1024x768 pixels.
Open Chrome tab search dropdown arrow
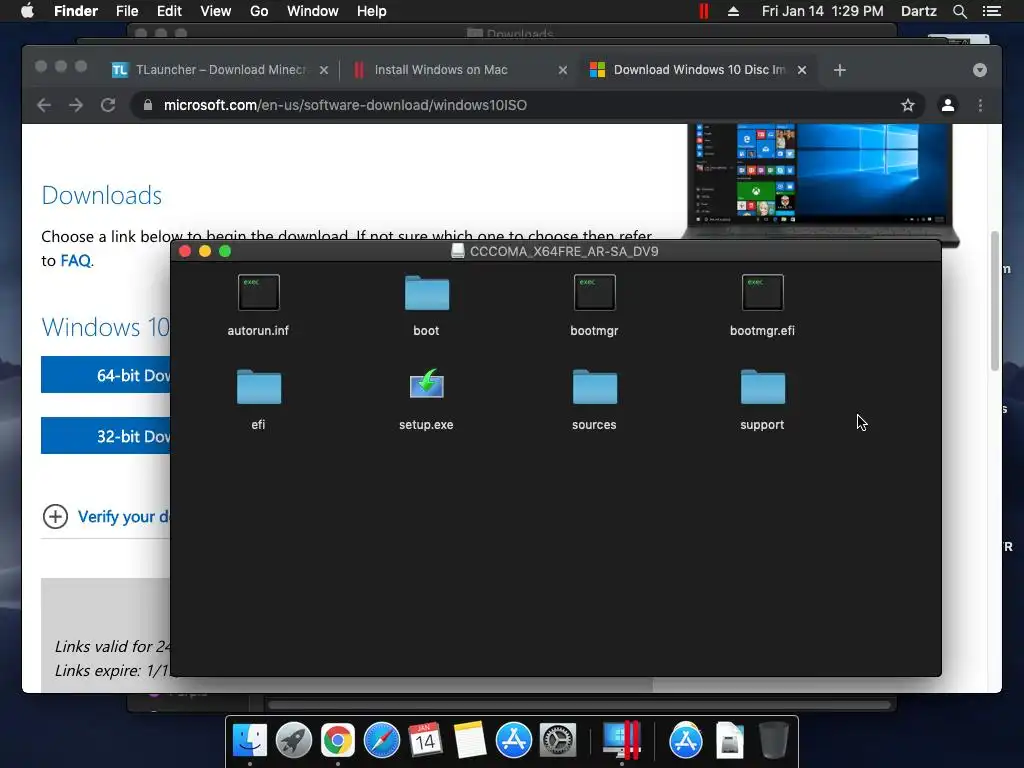coord(980,70)
